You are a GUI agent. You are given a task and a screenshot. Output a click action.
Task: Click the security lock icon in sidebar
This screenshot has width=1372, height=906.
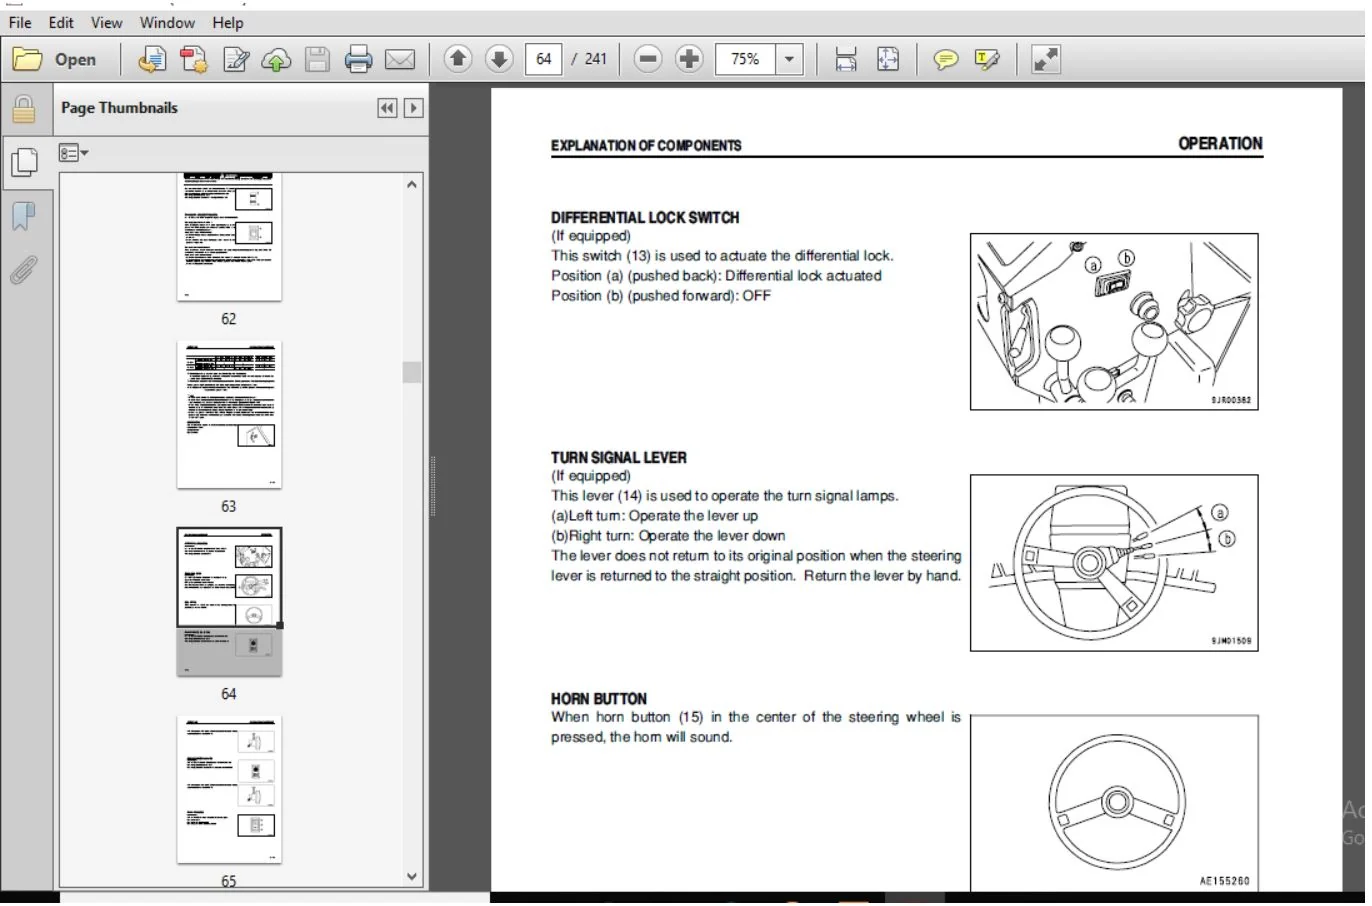pos(24,109)
